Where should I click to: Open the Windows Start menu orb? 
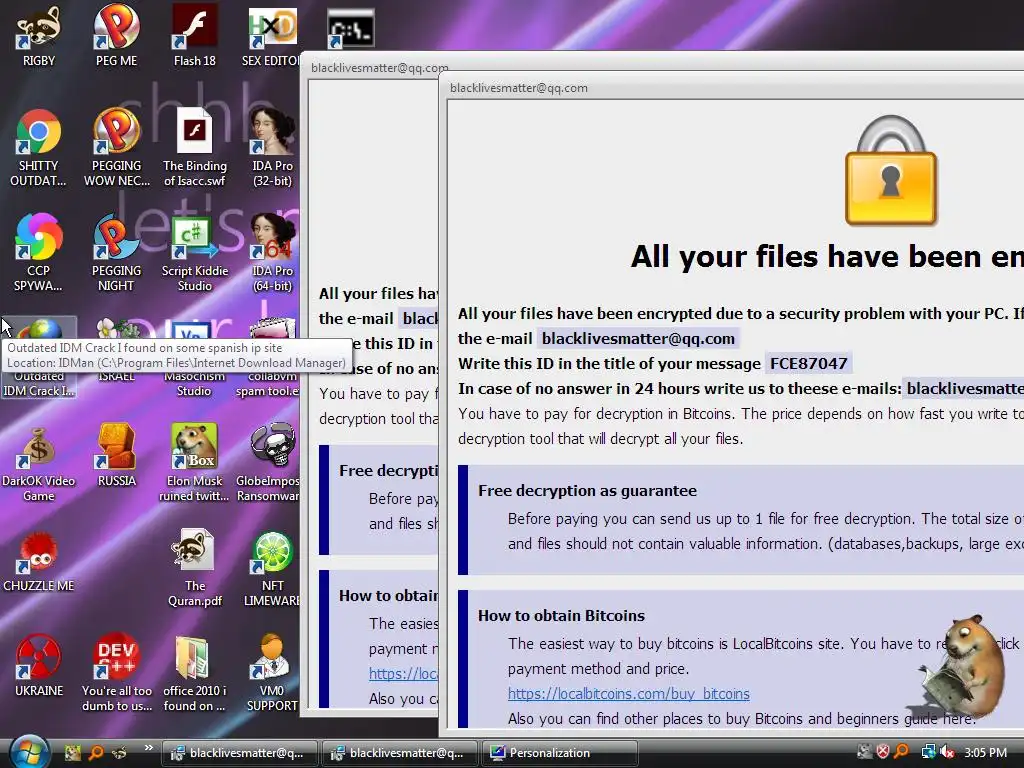27,752
